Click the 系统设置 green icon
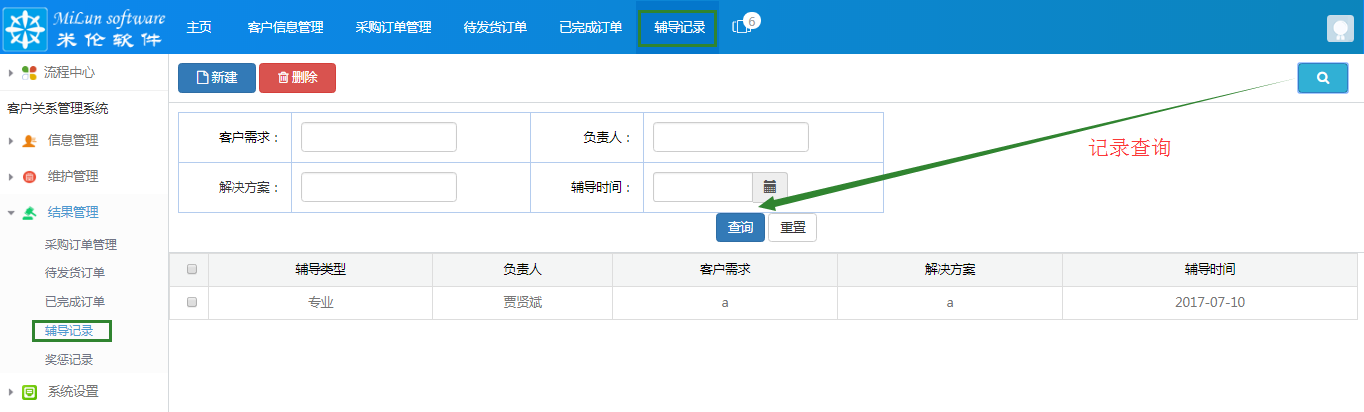The image size is (1364, 412). tap(29, 392)
